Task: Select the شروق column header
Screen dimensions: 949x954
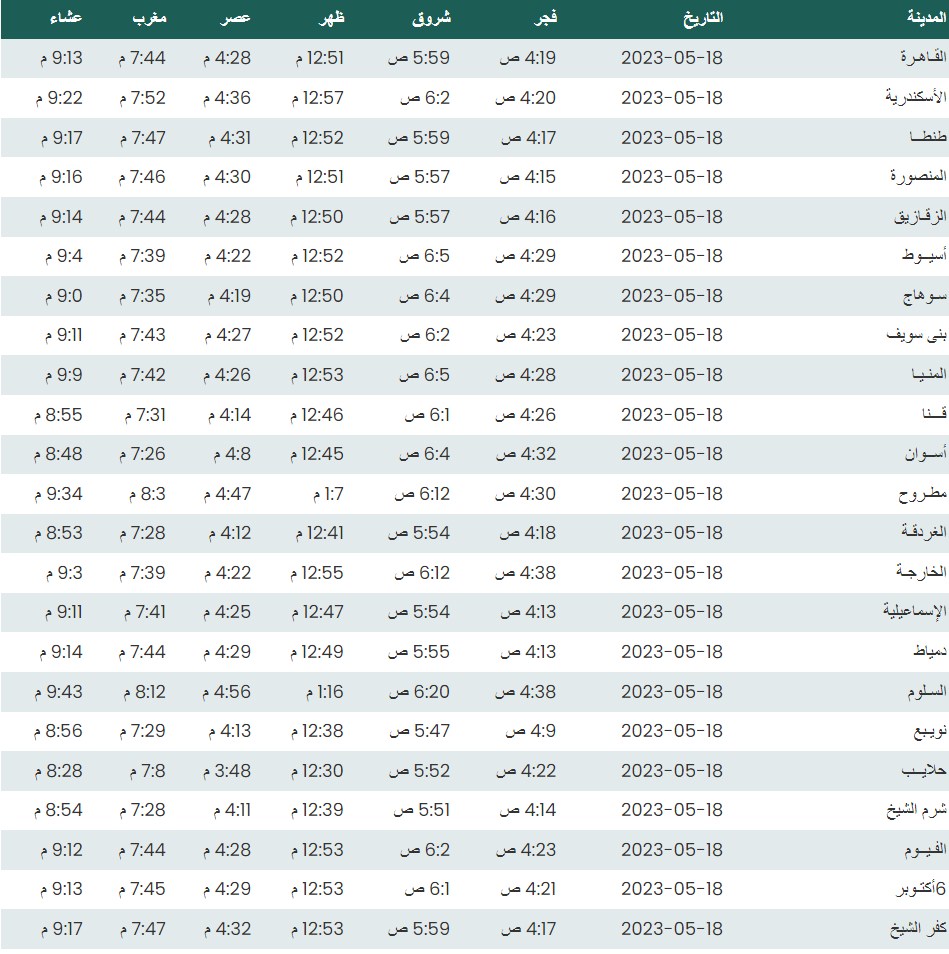Action: pos(431,18)
